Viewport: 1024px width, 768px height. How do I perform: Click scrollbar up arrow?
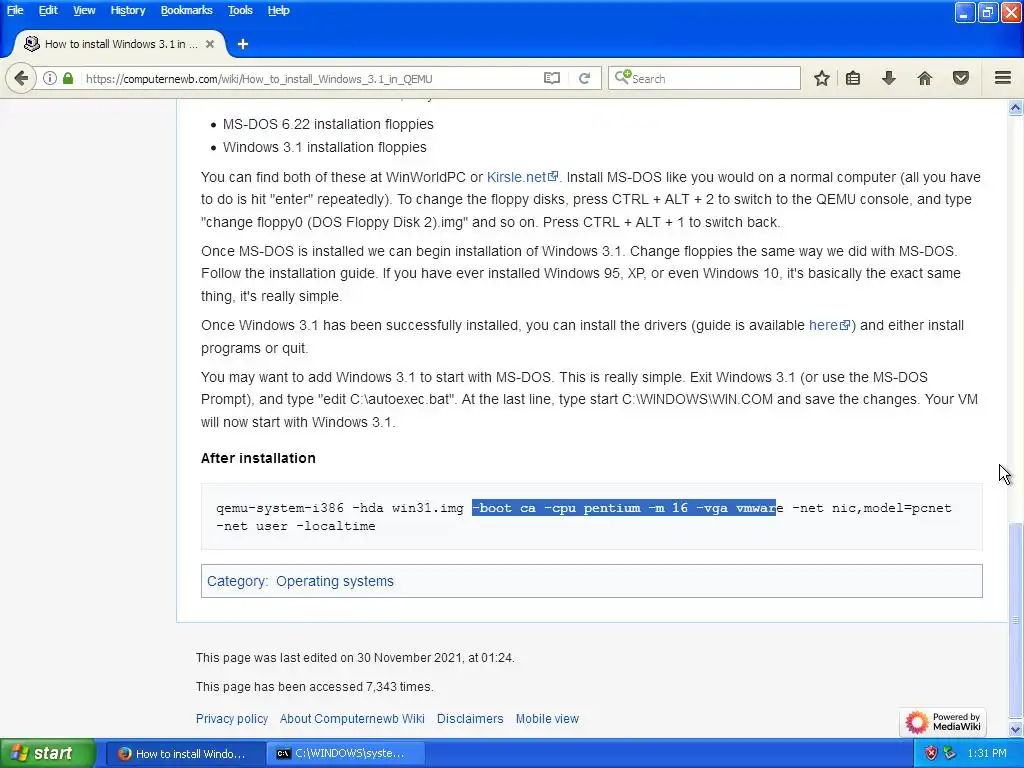pyautogui.click(x=1016, y=108)
